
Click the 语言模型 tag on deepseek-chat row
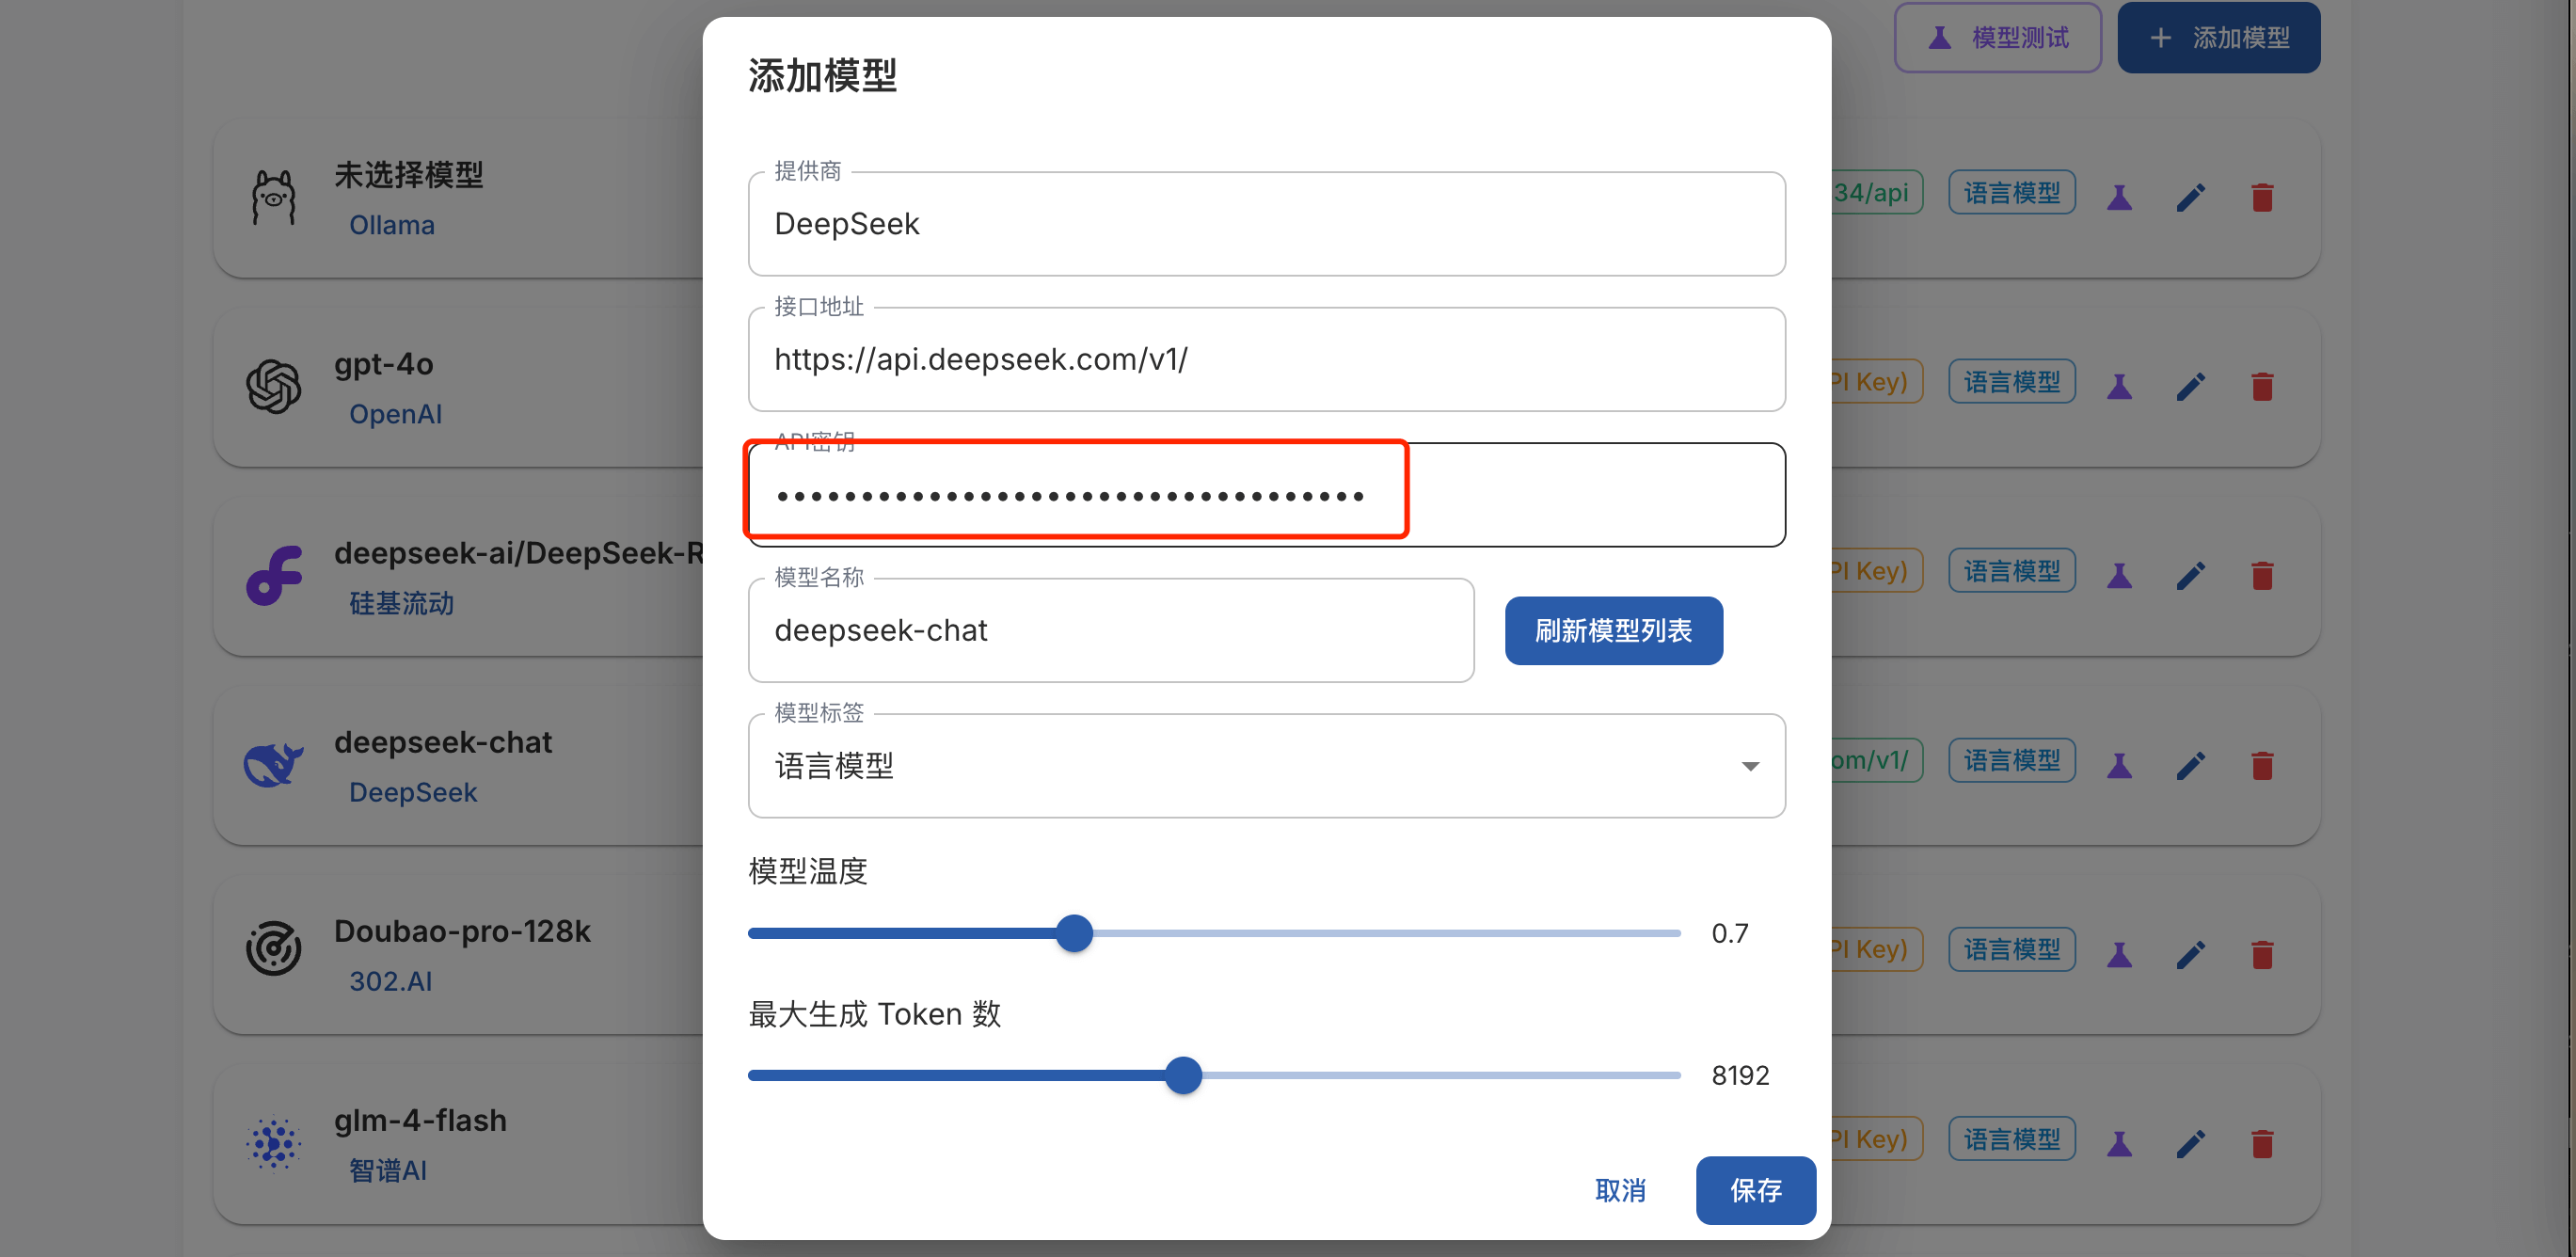pyautogui.click(x=2011, y=760)
